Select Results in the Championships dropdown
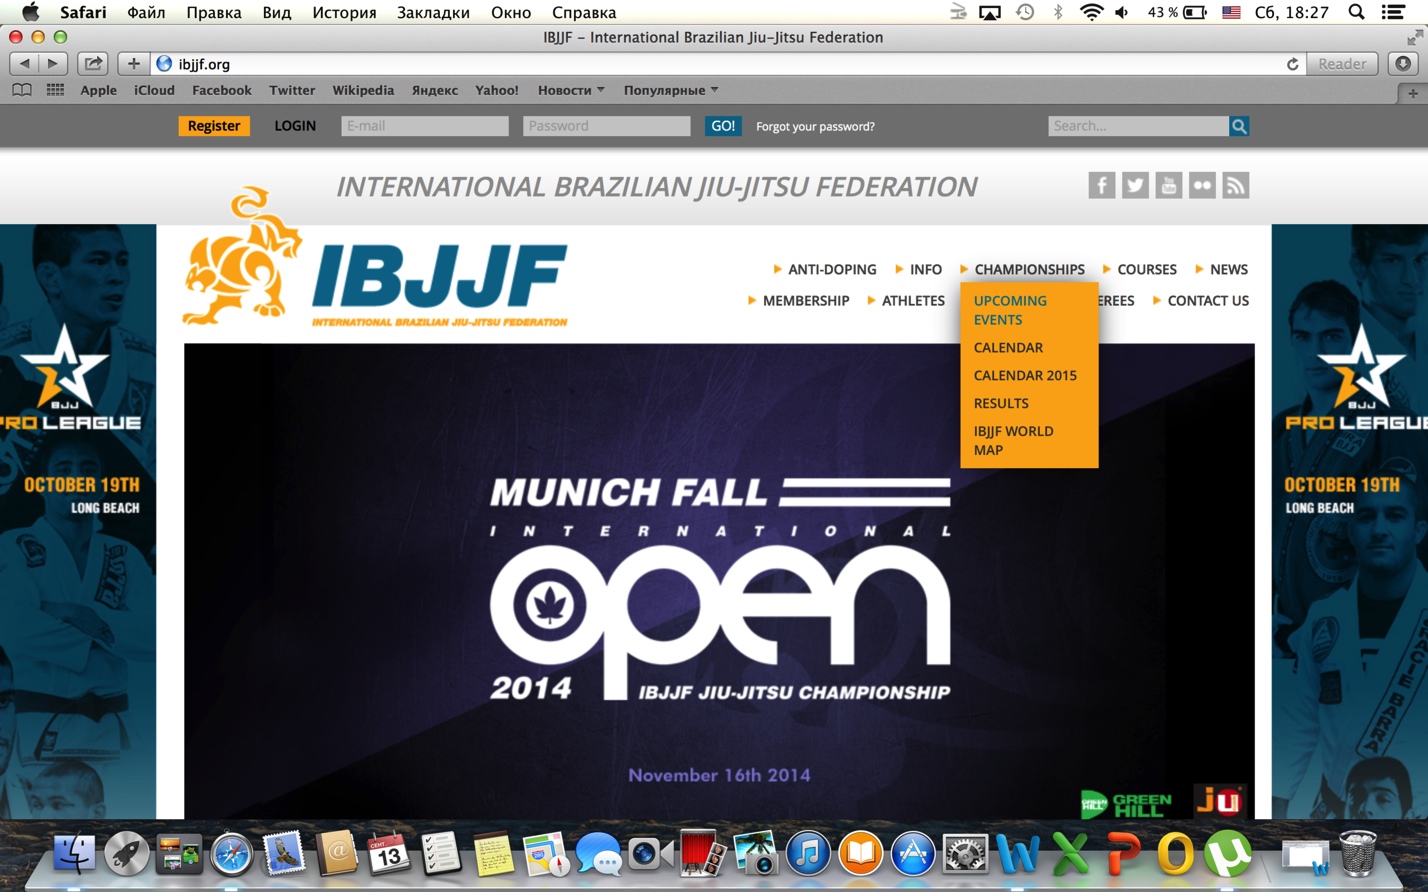Viewport: 1428px width, 892px height. pyautogui.click(x=1001, y=403)
